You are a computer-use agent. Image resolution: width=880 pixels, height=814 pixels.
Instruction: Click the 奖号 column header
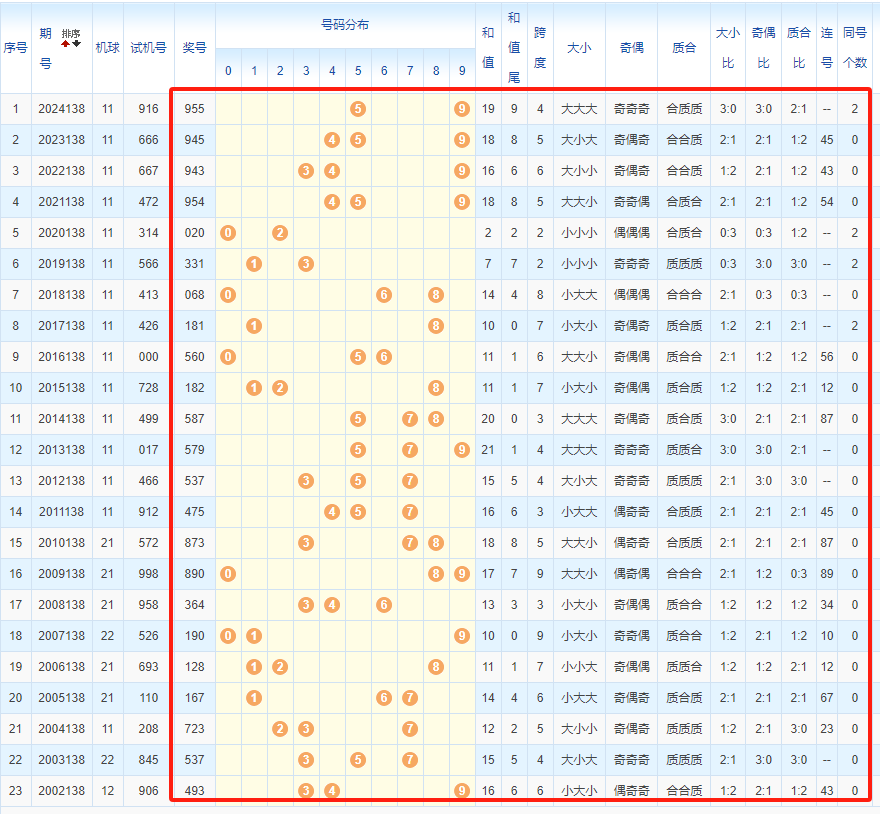click(195, 48)
